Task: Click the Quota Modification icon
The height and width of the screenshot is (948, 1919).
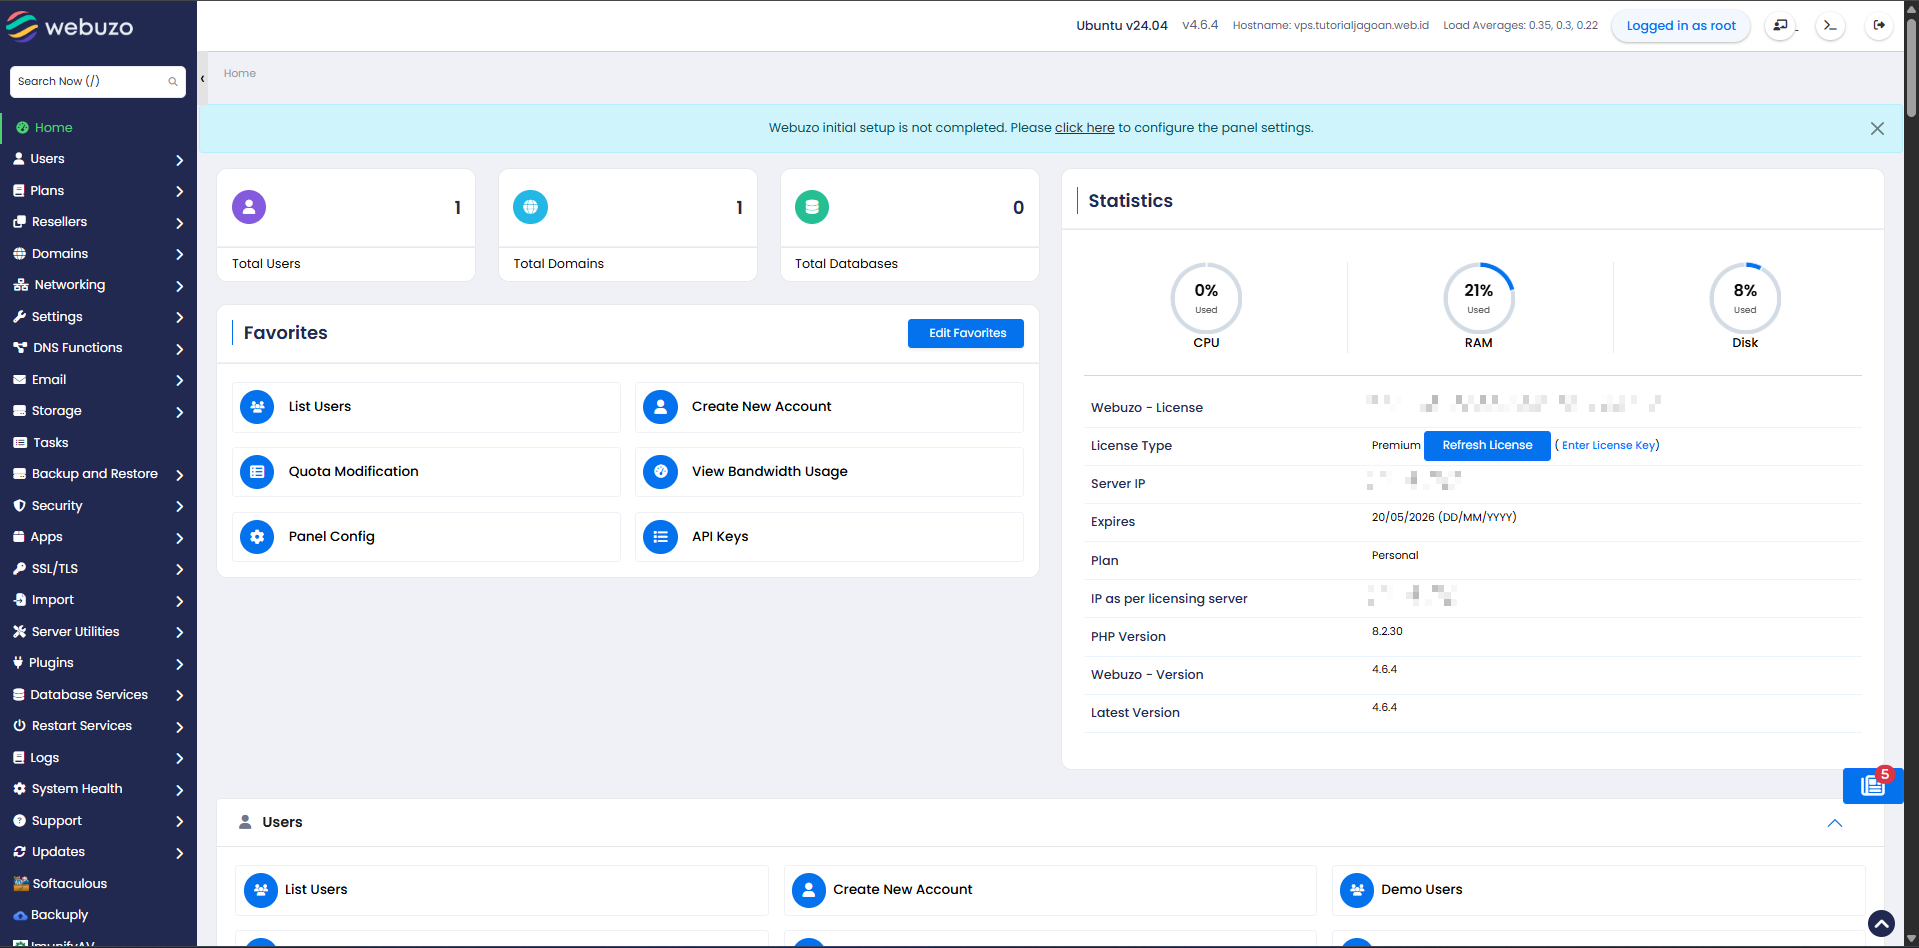Action: tap(257, 472)
